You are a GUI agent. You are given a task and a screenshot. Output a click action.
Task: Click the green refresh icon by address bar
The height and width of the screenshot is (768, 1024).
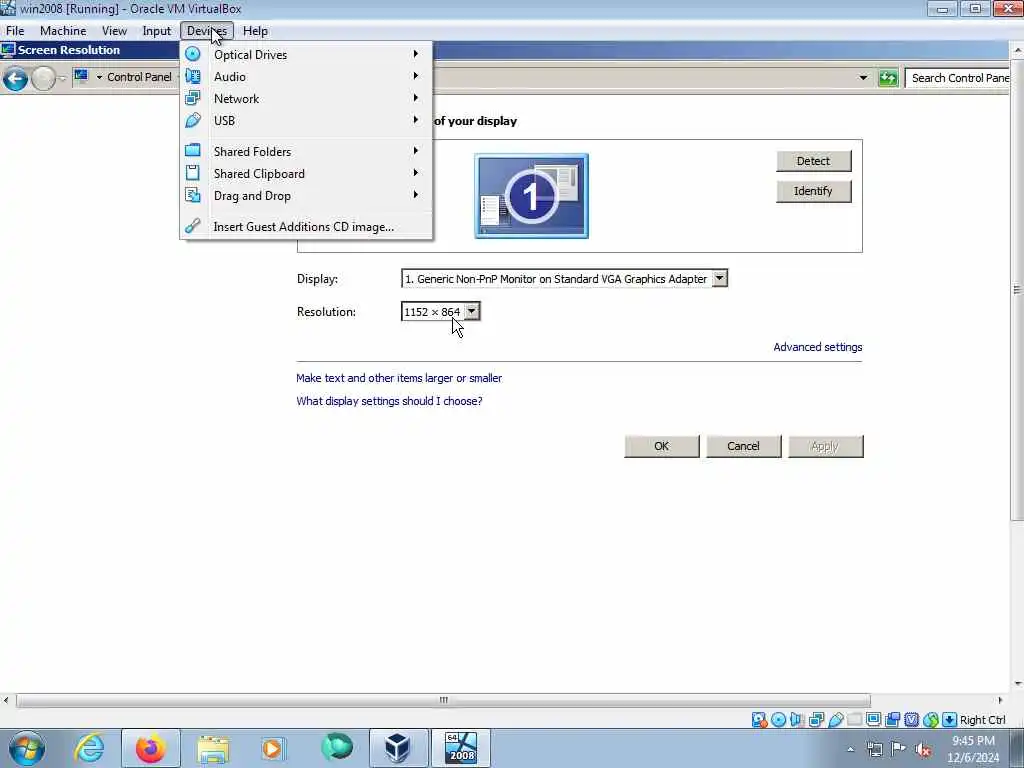coord(888,78)
